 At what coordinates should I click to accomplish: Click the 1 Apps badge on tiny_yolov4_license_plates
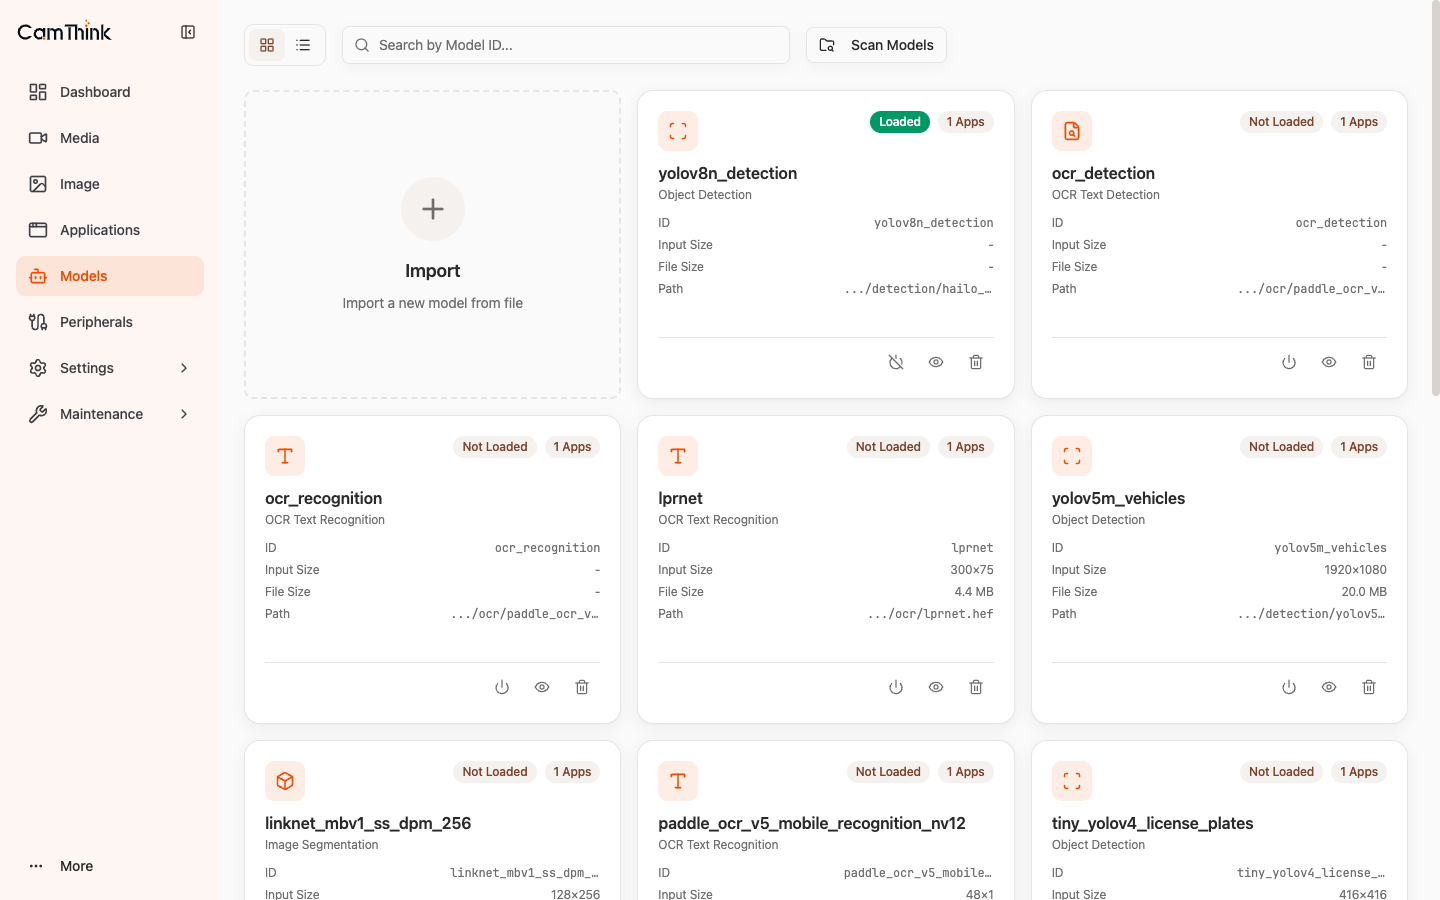coord(1359,772)
